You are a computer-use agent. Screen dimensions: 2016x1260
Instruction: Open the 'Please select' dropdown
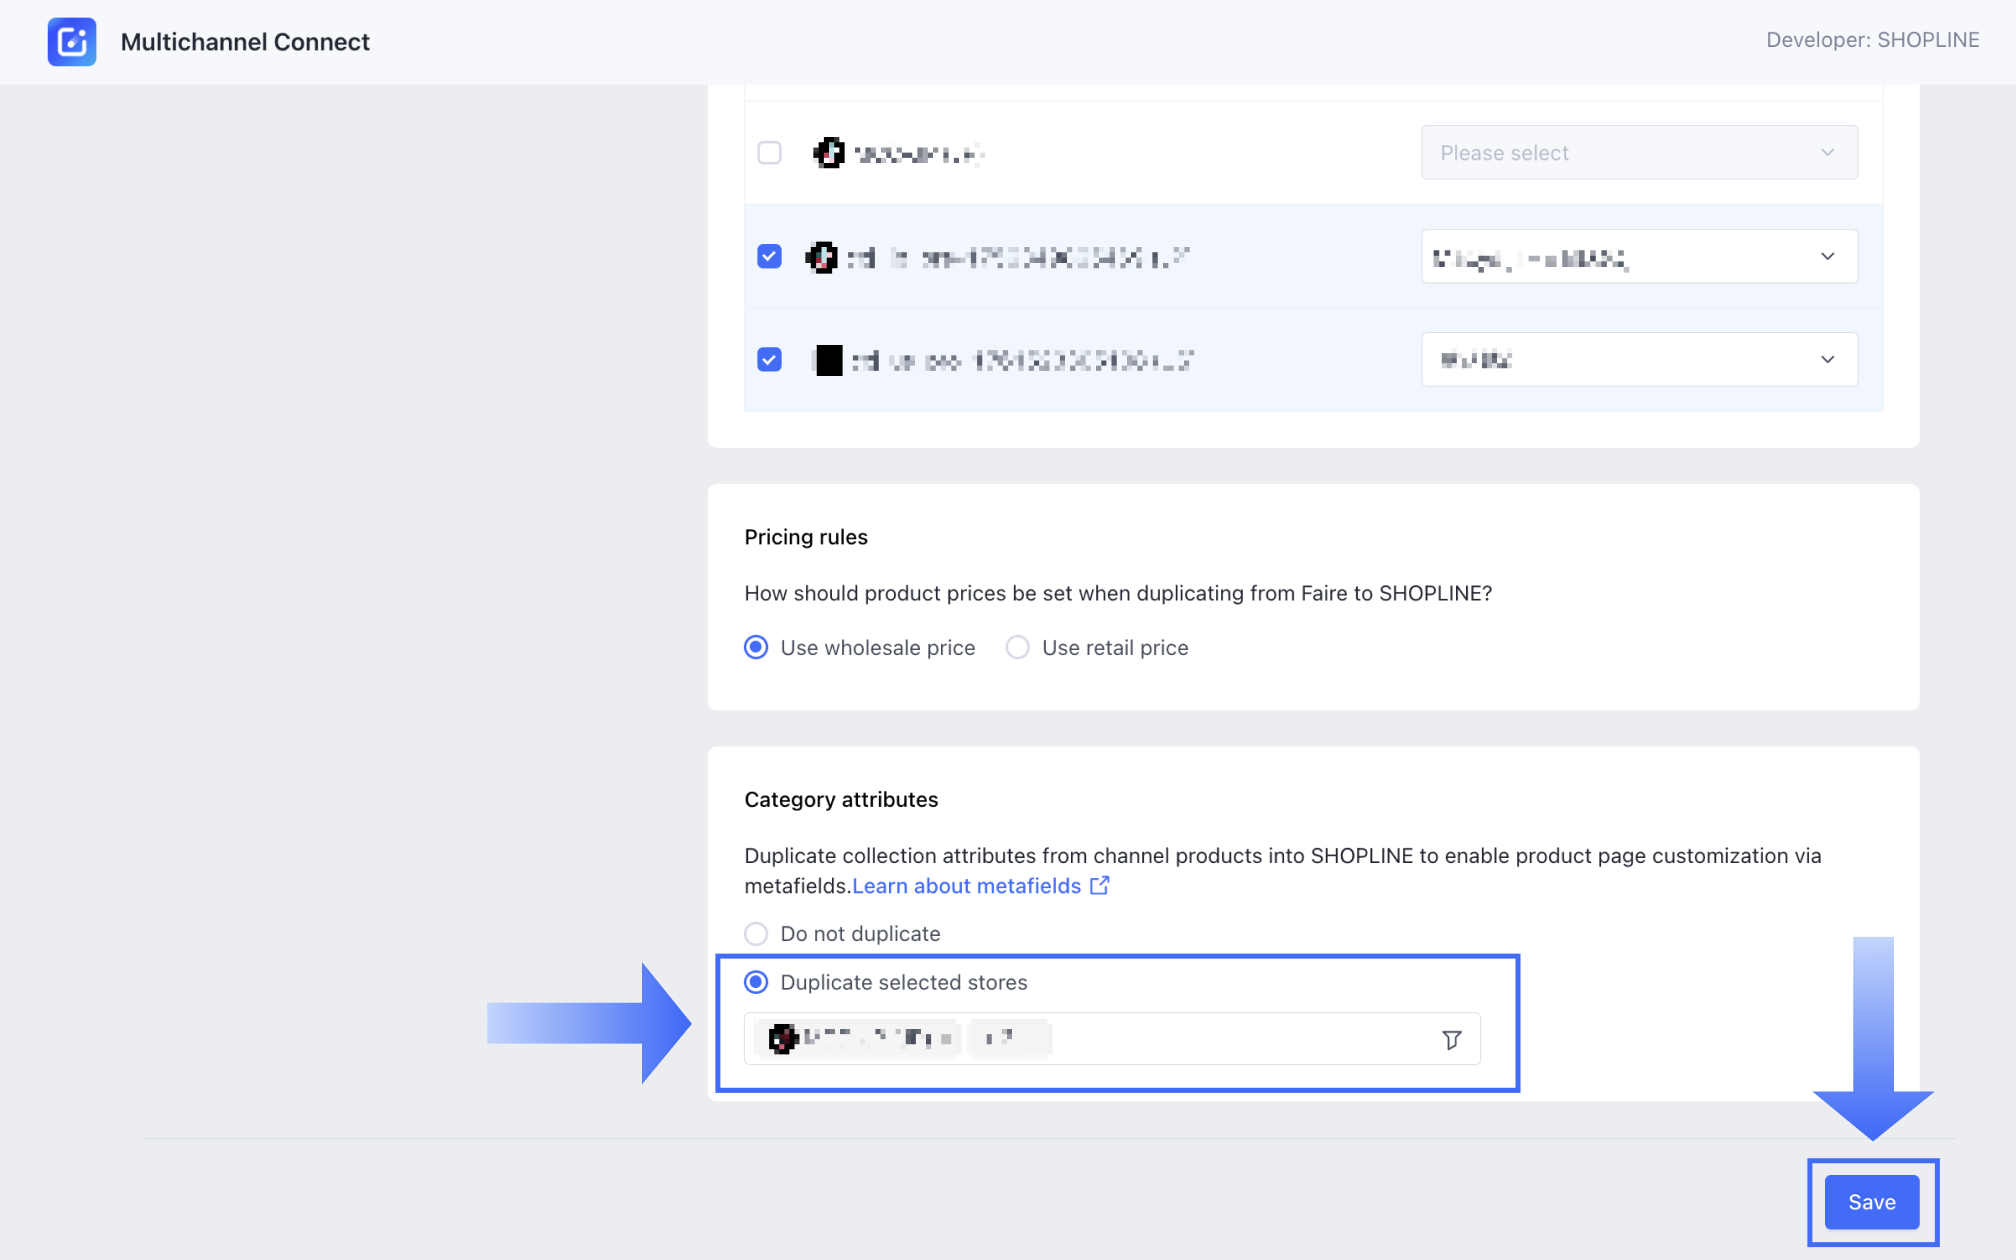point(1638,153)
